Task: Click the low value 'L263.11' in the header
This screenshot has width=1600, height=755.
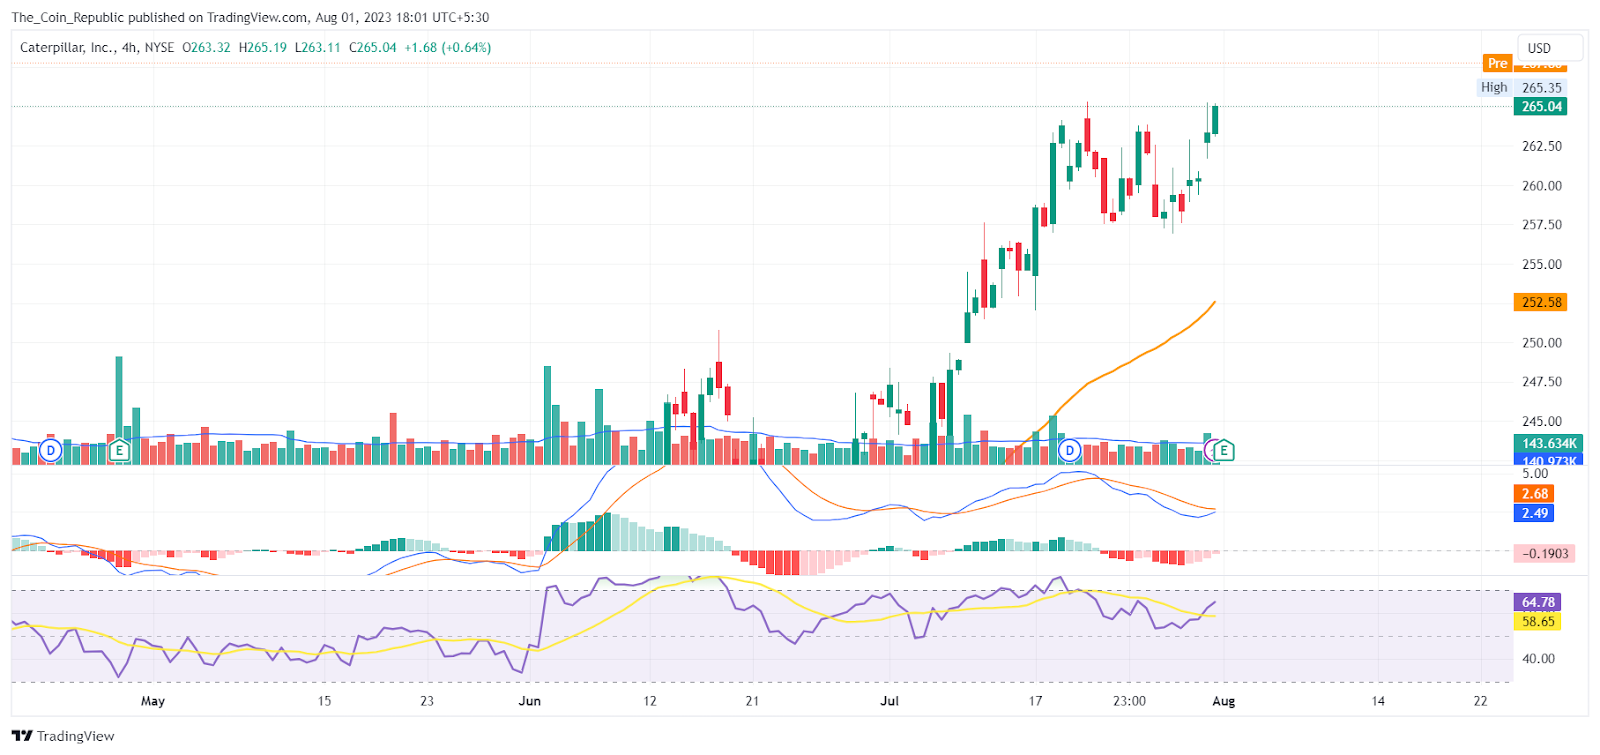Action: click(318, 47)
